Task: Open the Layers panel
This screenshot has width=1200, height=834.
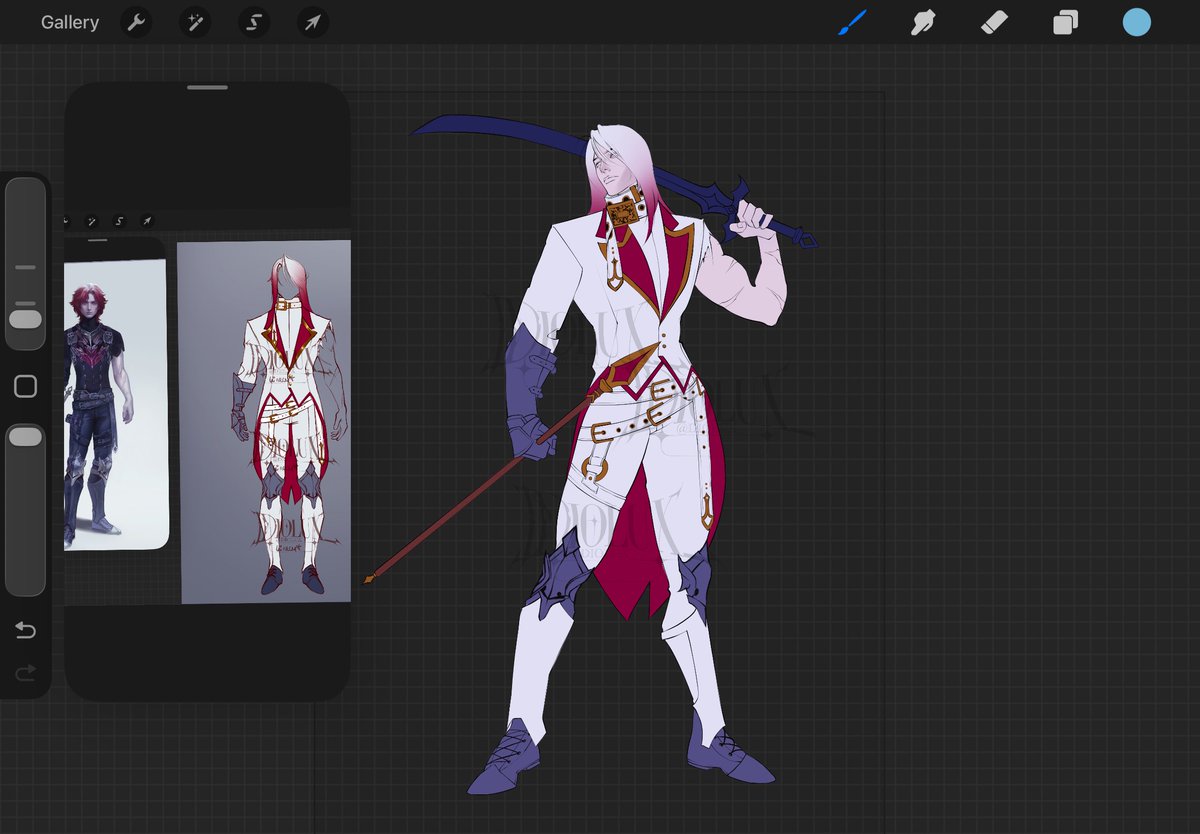Action: coord(1066,22)
